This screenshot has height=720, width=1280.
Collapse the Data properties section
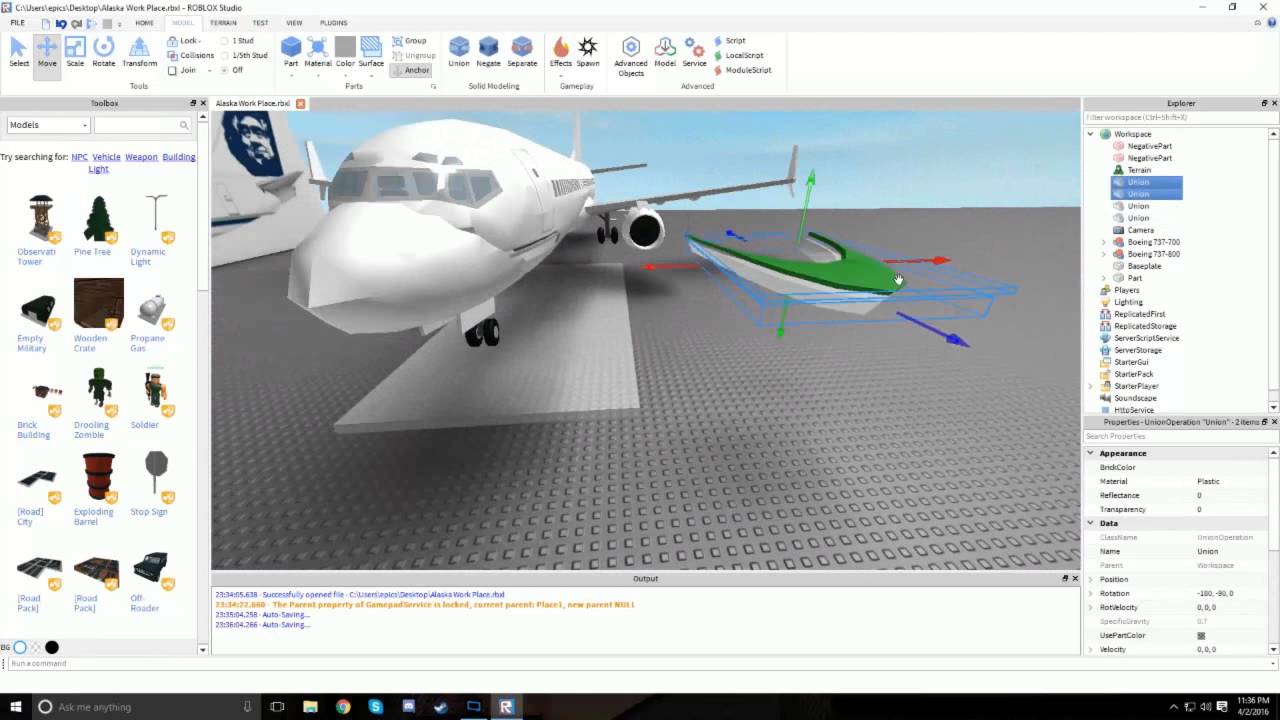click(1091, 523)
